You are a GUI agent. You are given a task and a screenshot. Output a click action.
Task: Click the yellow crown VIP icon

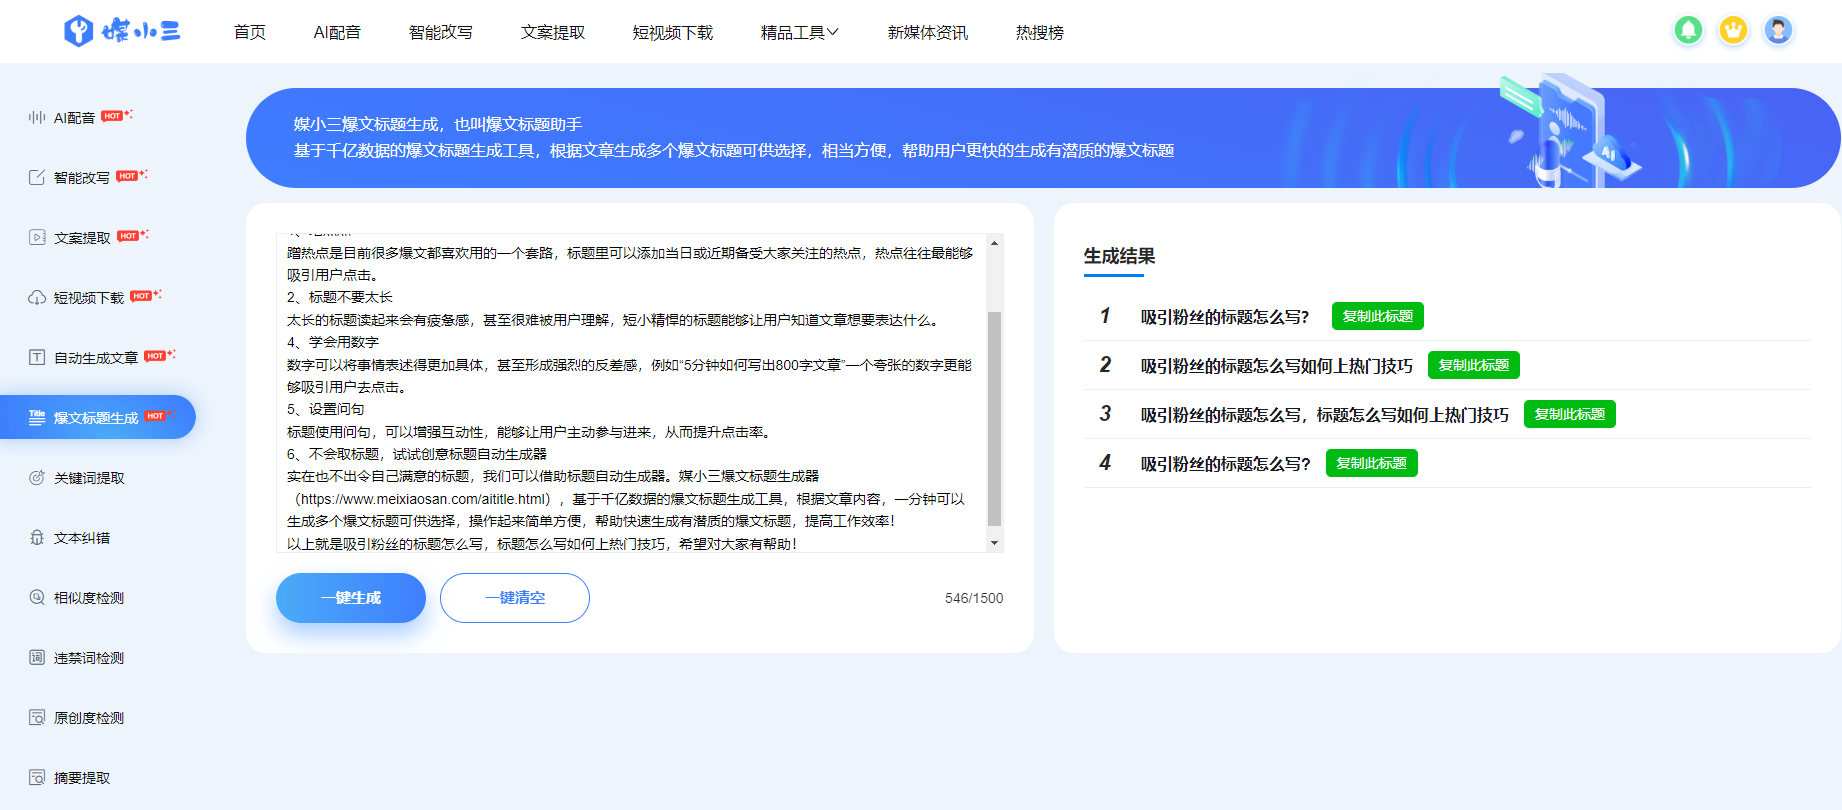click(x=1733, y=30)
